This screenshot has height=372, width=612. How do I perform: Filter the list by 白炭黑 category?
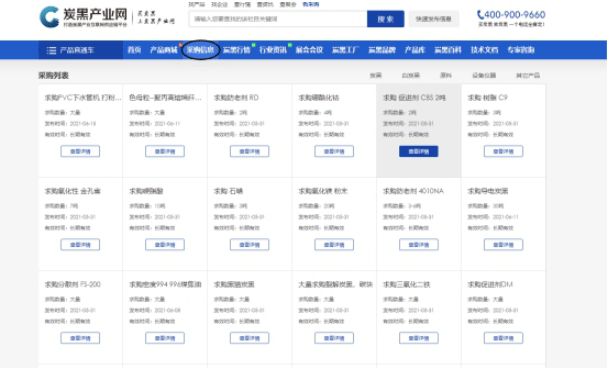[411, 75]
